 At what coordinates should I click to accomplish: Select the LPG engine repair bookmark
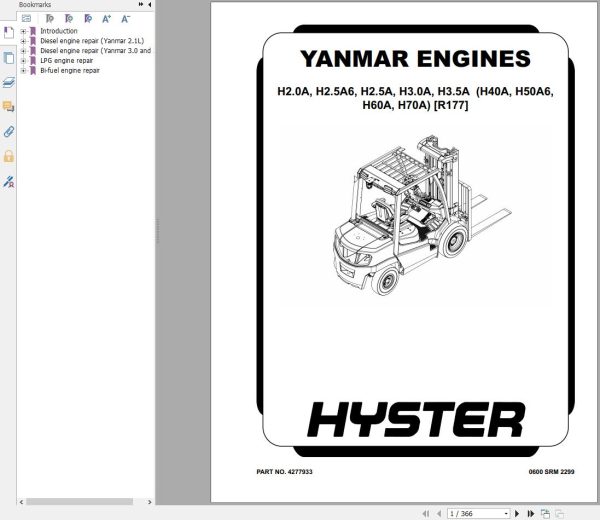point(67,60)
